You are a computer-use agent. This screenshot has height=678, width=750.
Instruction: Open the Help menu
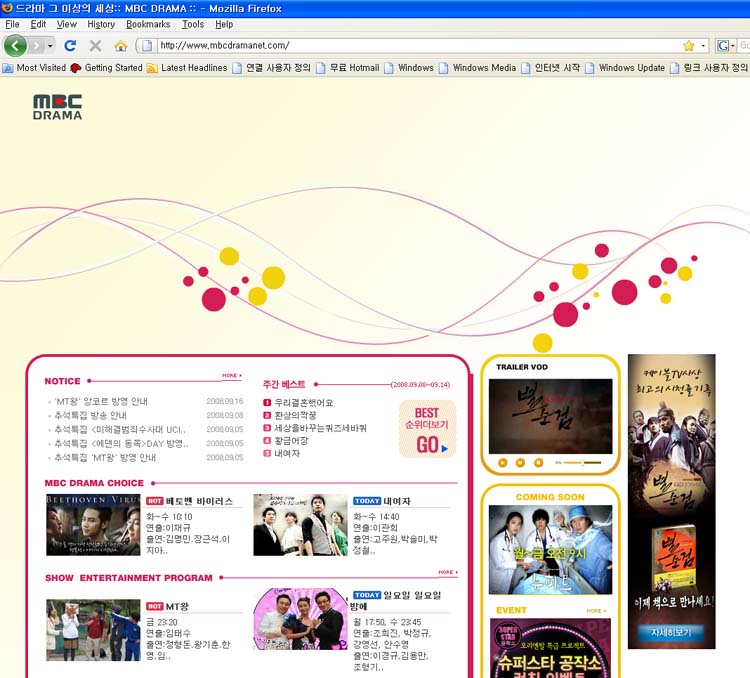pos(224,24)
